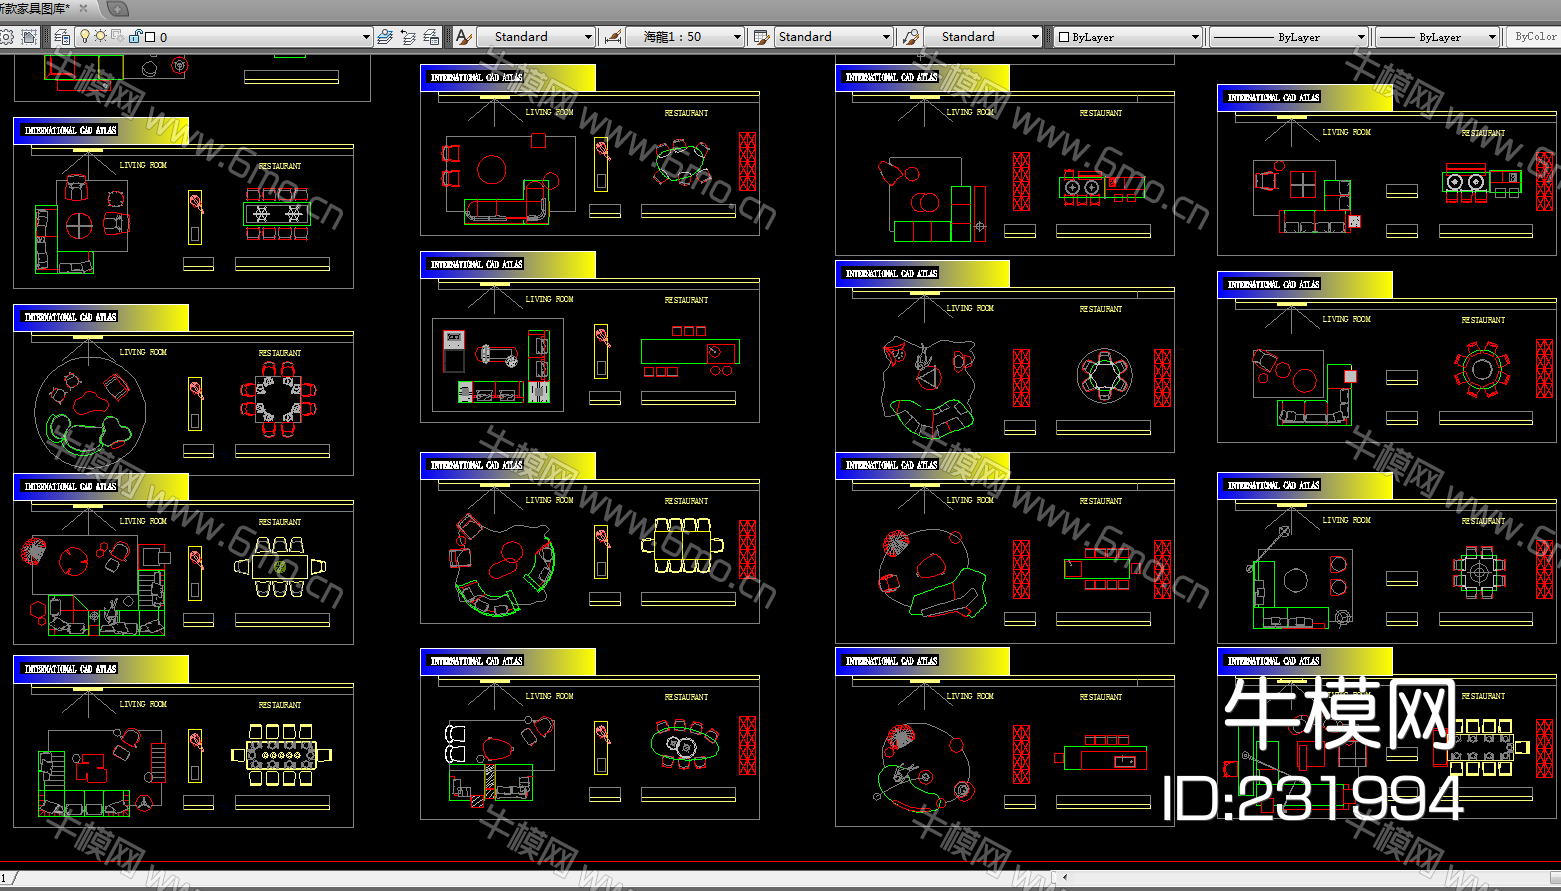Expand the dimension style 1:50 dropdown
This screenshot has width=1561, height=891.
click(x=738, y=37)
